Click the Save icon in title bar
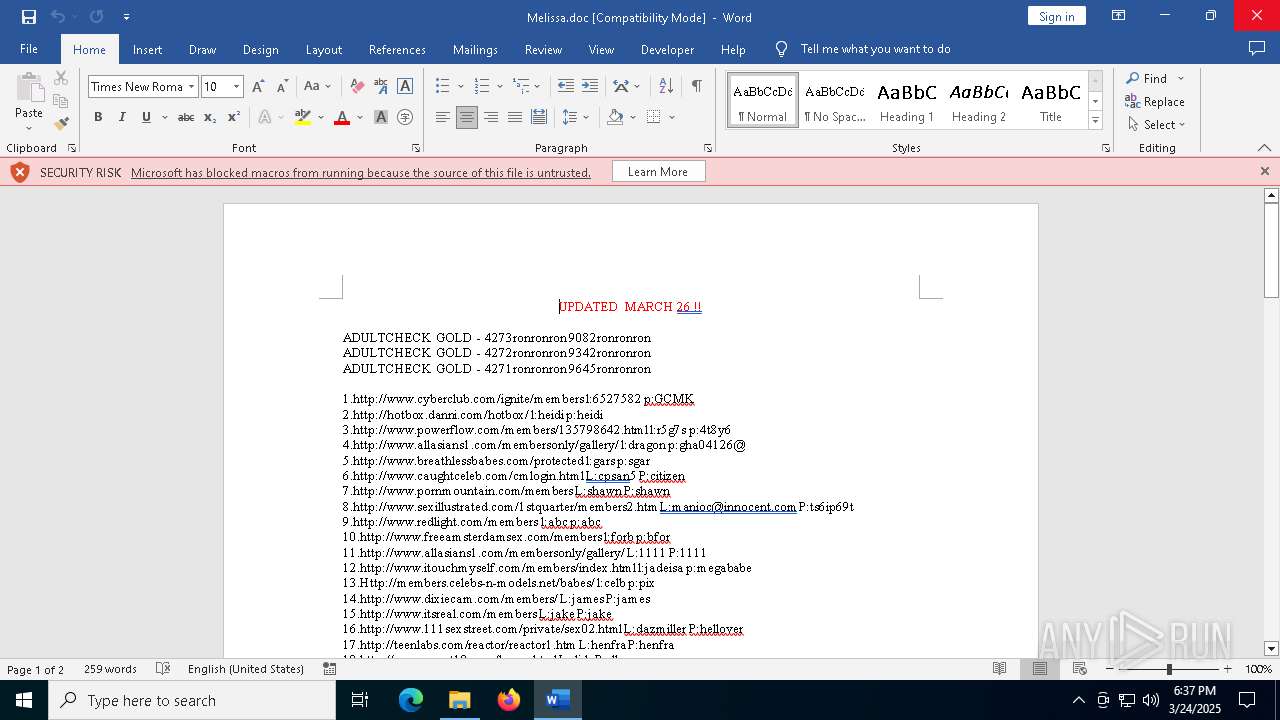The width and height of the screenshot is (1280, 720). (29, 17)
